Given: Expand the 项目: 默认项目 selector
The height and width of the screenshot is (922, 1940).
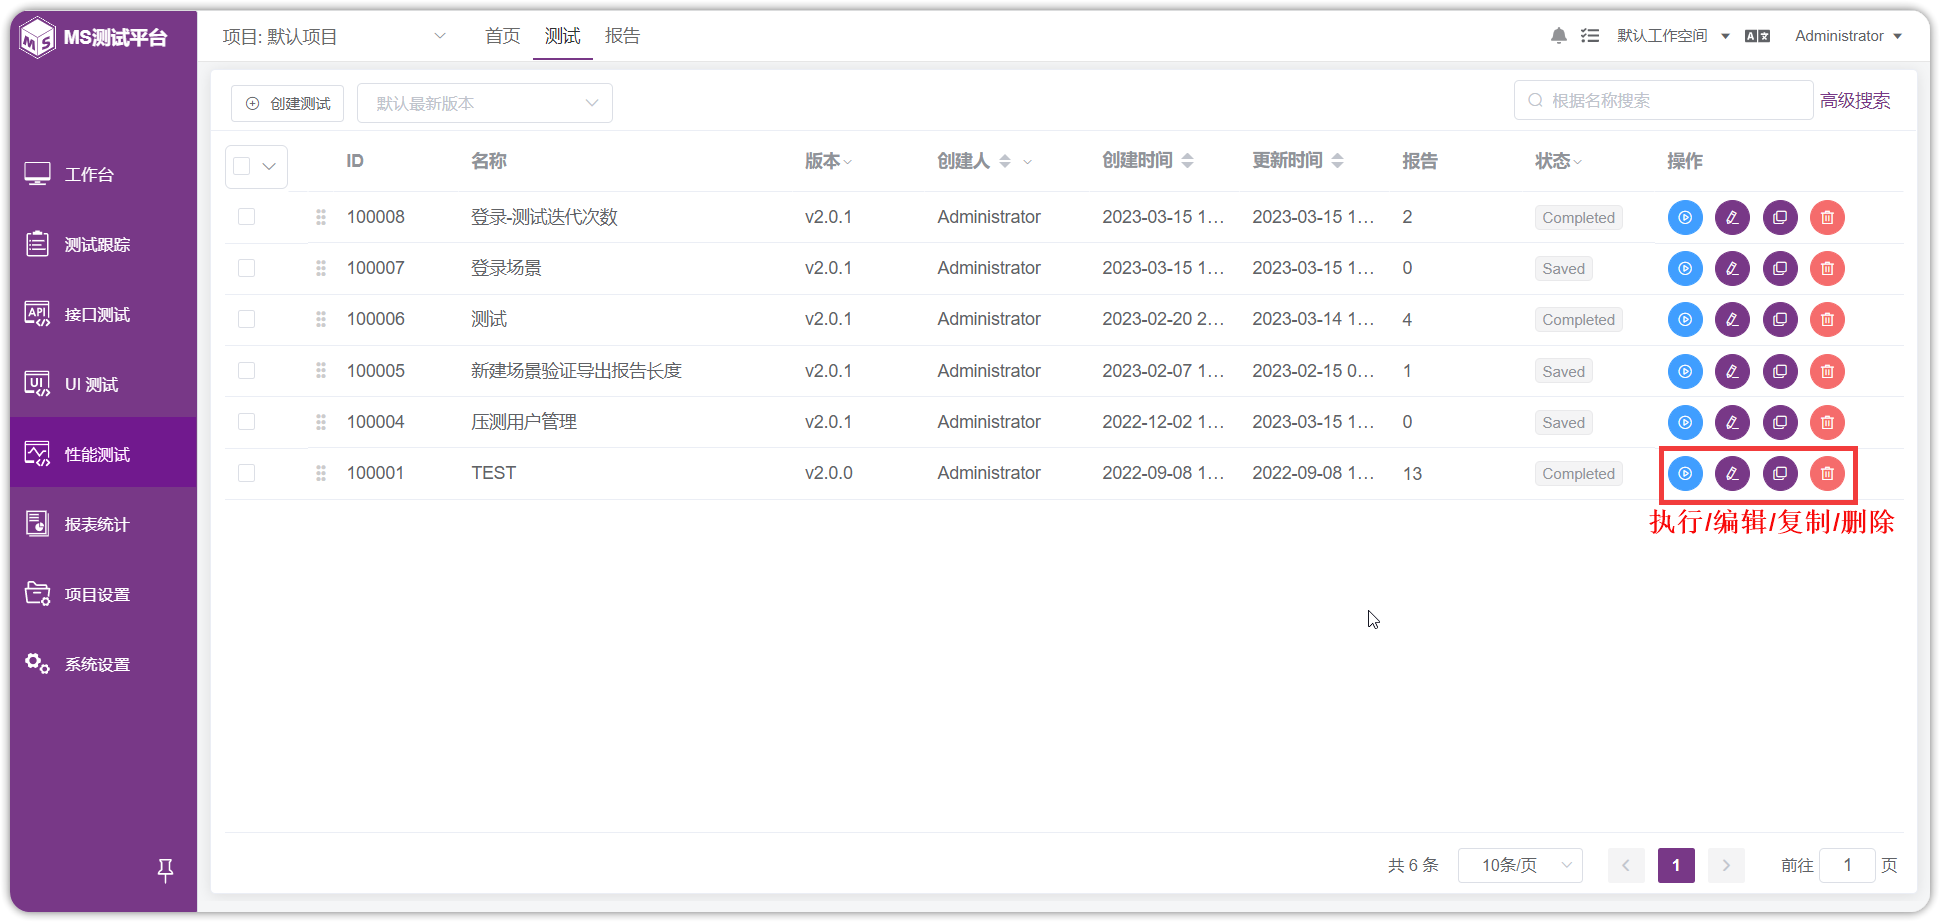Looking at the screenshot, I should point(335,36).
